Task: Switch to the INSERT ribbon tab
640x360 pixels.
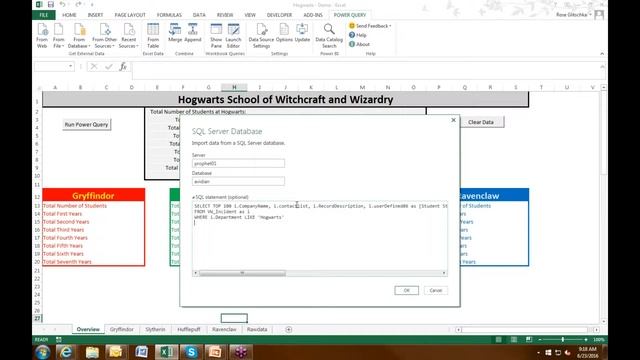Action: click(x=95, y=15)
